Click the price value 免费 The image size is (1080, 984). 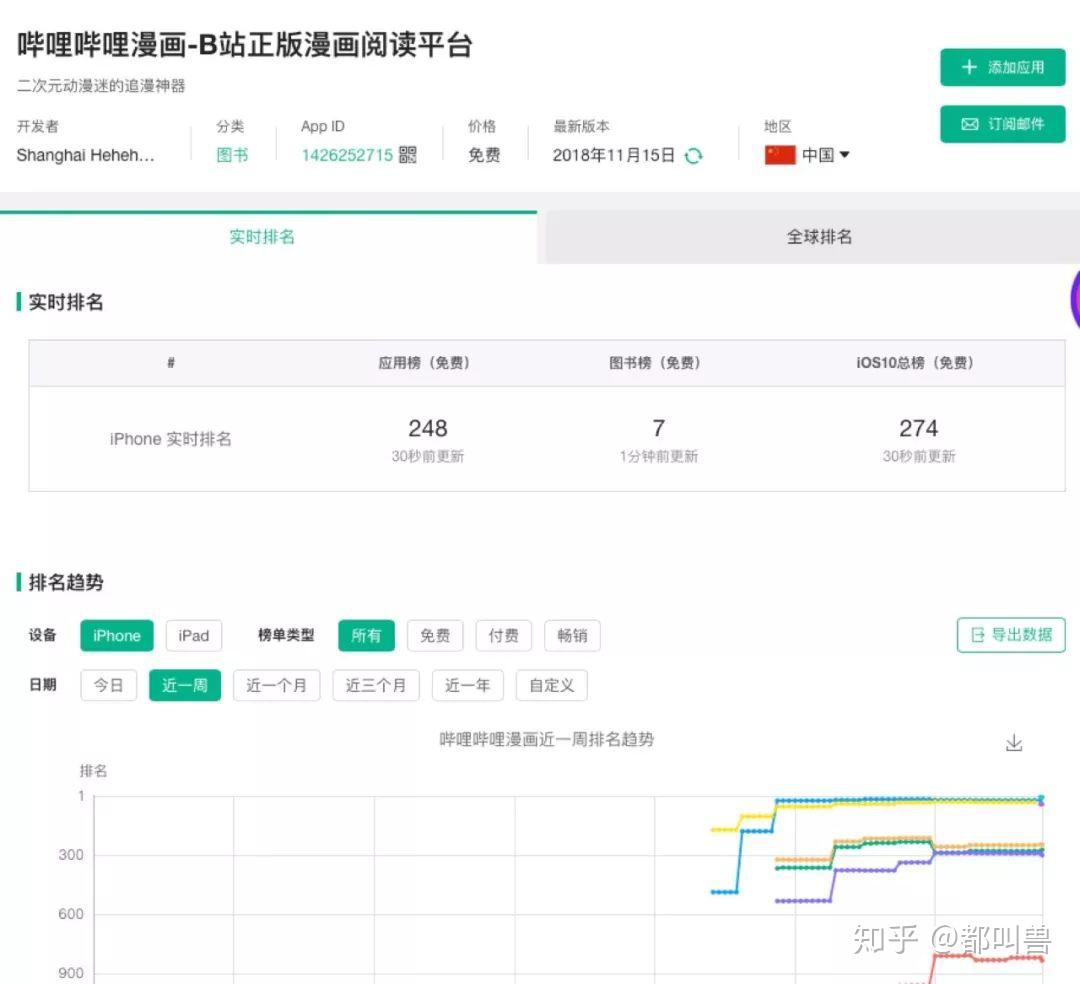[x=484, y=155]
